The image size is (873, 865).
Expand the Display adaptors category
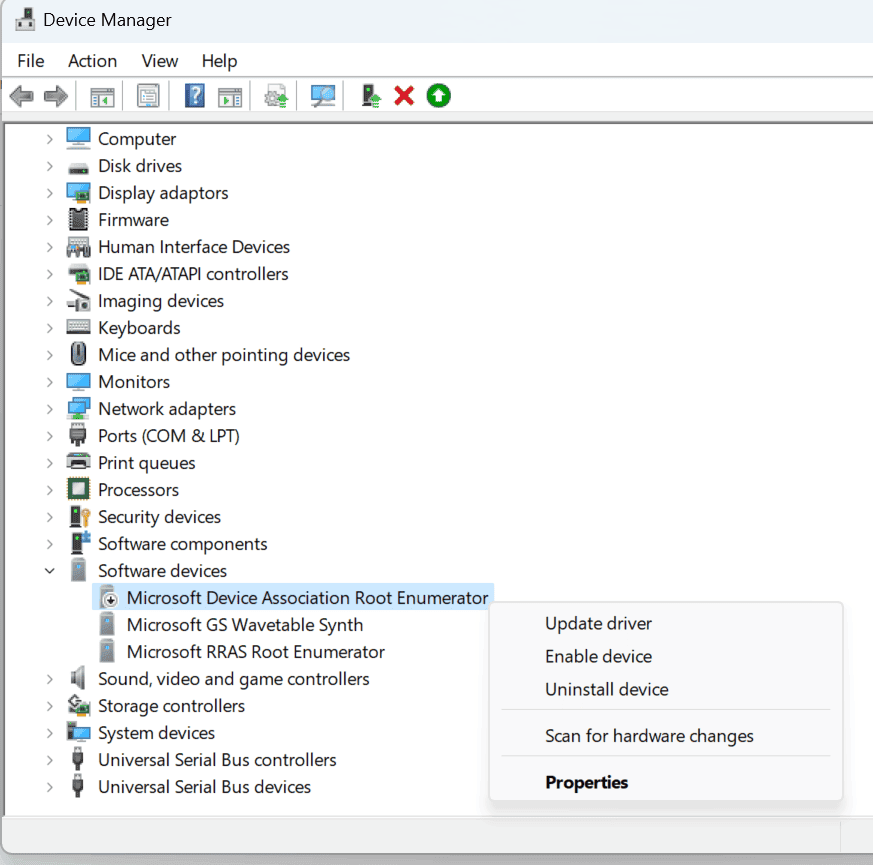click(49, 193)
